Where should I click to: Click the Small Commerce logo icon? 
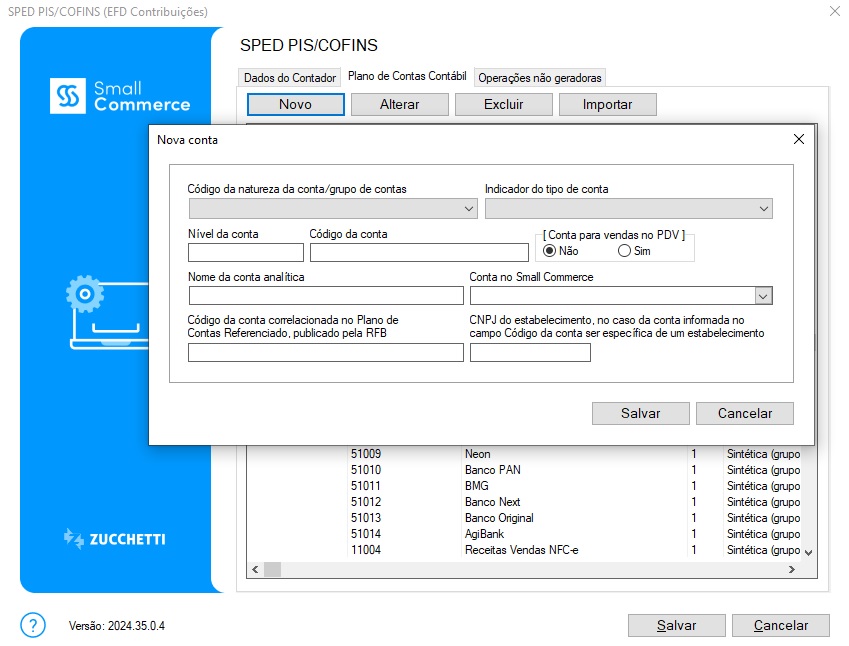coord(69,96)
